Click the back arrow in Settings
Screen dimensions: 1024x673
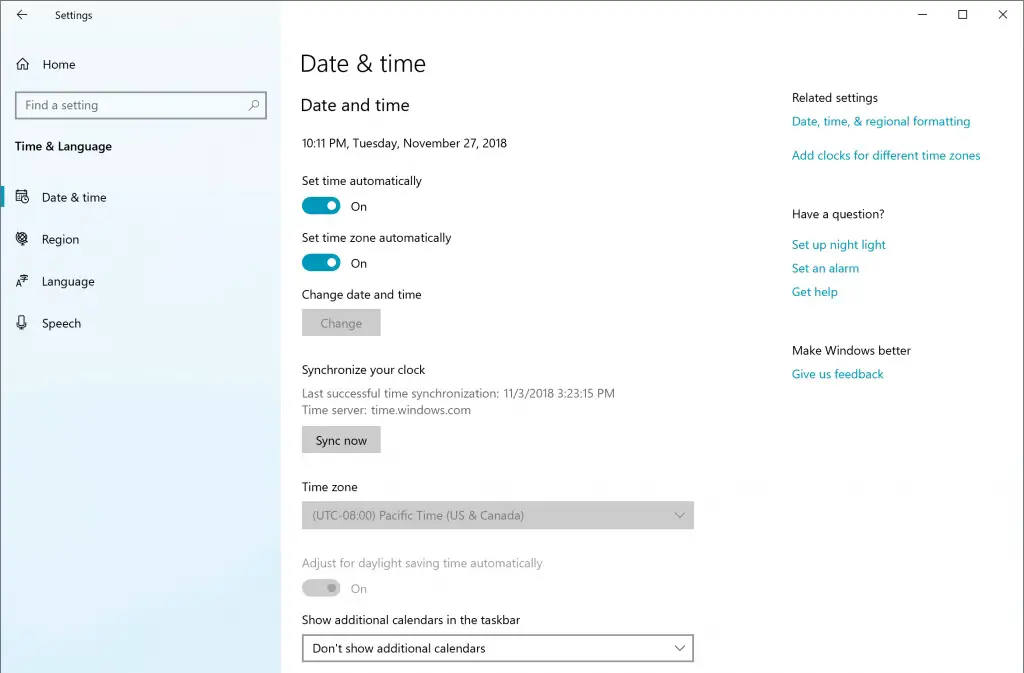tap(22, 14)
